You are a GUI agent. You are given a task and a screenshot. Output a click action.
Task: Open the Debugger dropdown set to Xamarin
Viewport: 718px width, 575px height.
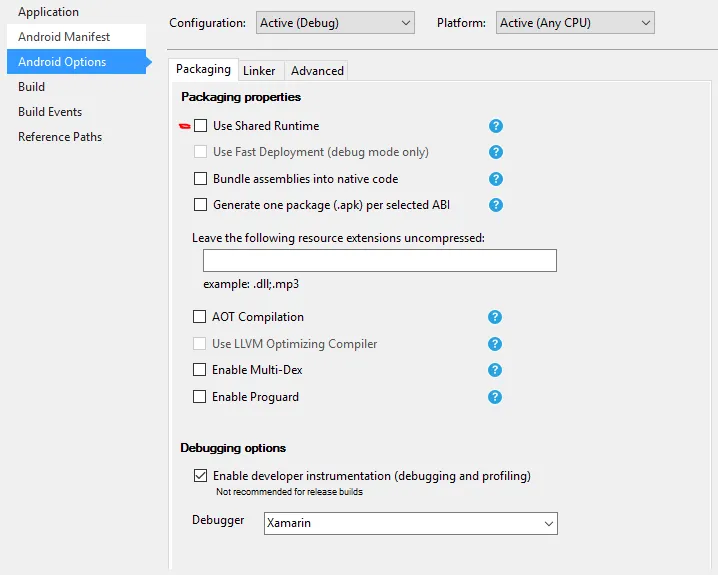coord(410,523)
